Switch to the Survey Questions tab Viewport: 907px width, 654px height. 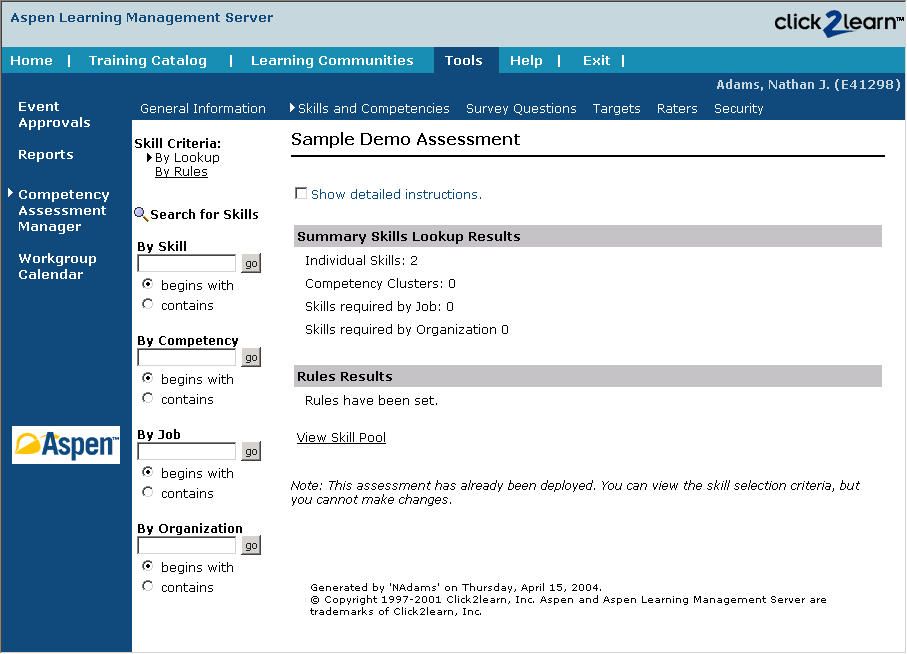[x=521, y=108]
